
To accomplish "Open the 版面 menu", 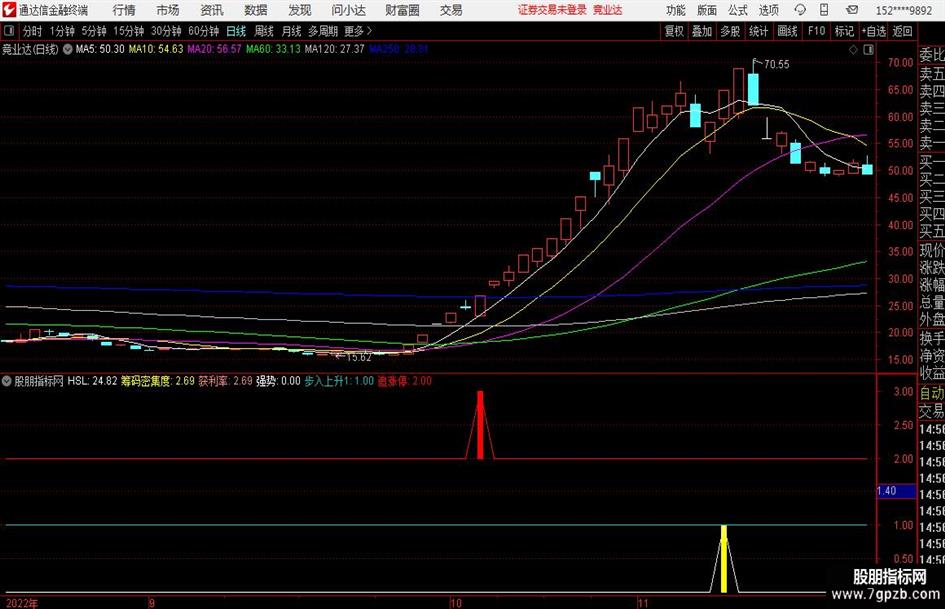I will click(x=707, y=10).
